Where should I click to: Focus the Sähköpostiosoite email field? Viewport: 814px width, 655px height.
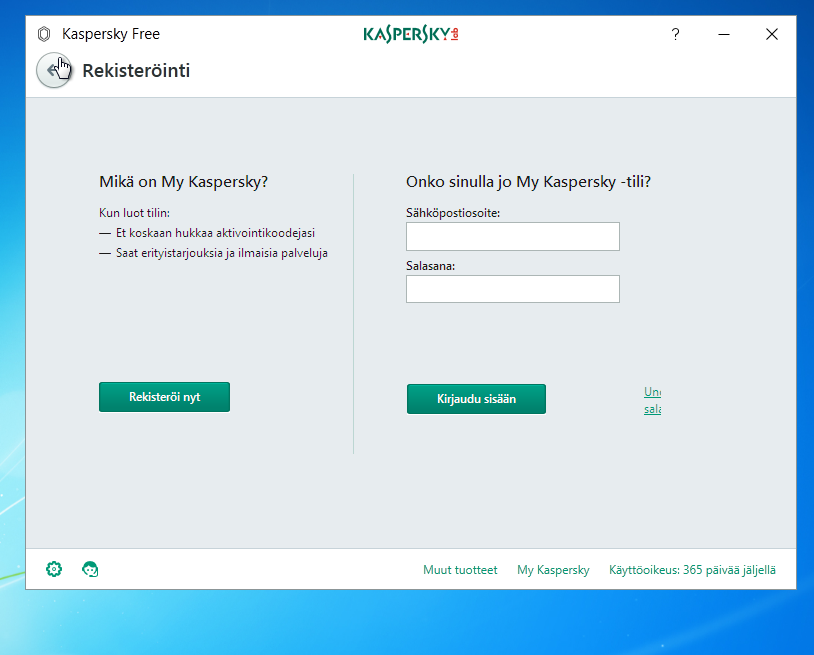[513, 237]
